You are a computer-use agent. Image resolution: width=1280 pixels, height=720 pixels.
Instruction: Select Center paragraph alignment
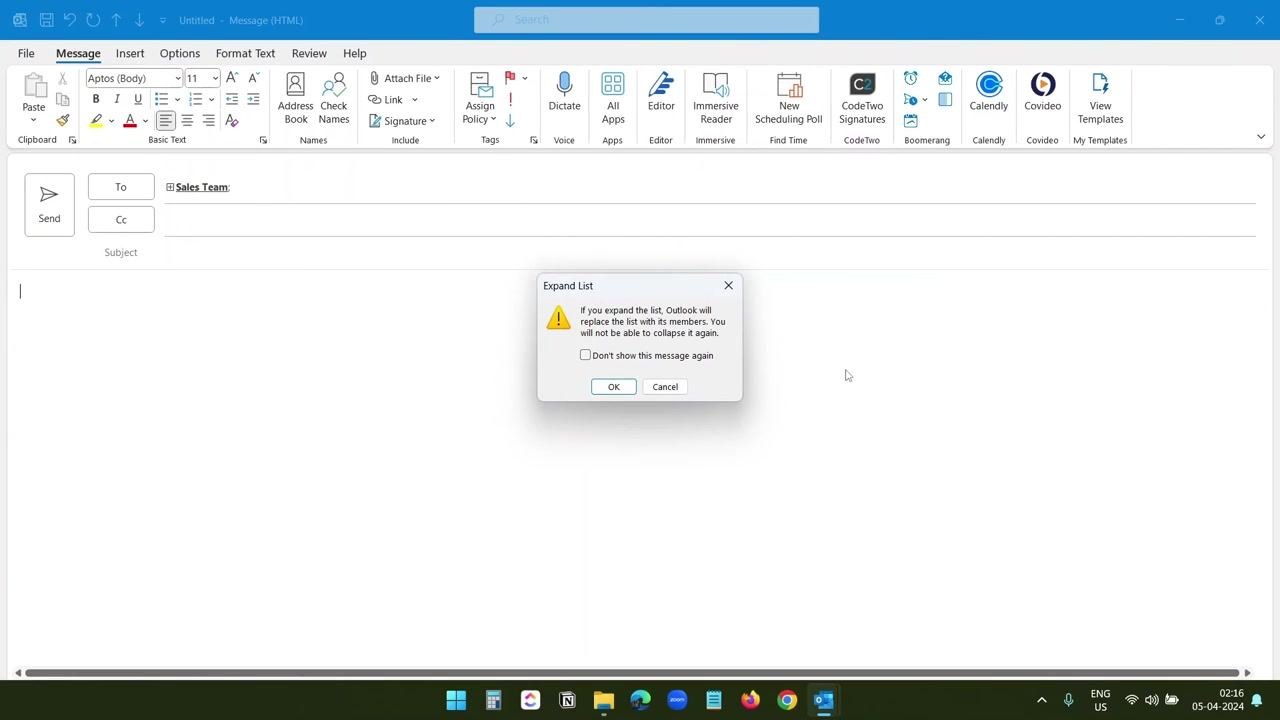click(x=187, y=120)
